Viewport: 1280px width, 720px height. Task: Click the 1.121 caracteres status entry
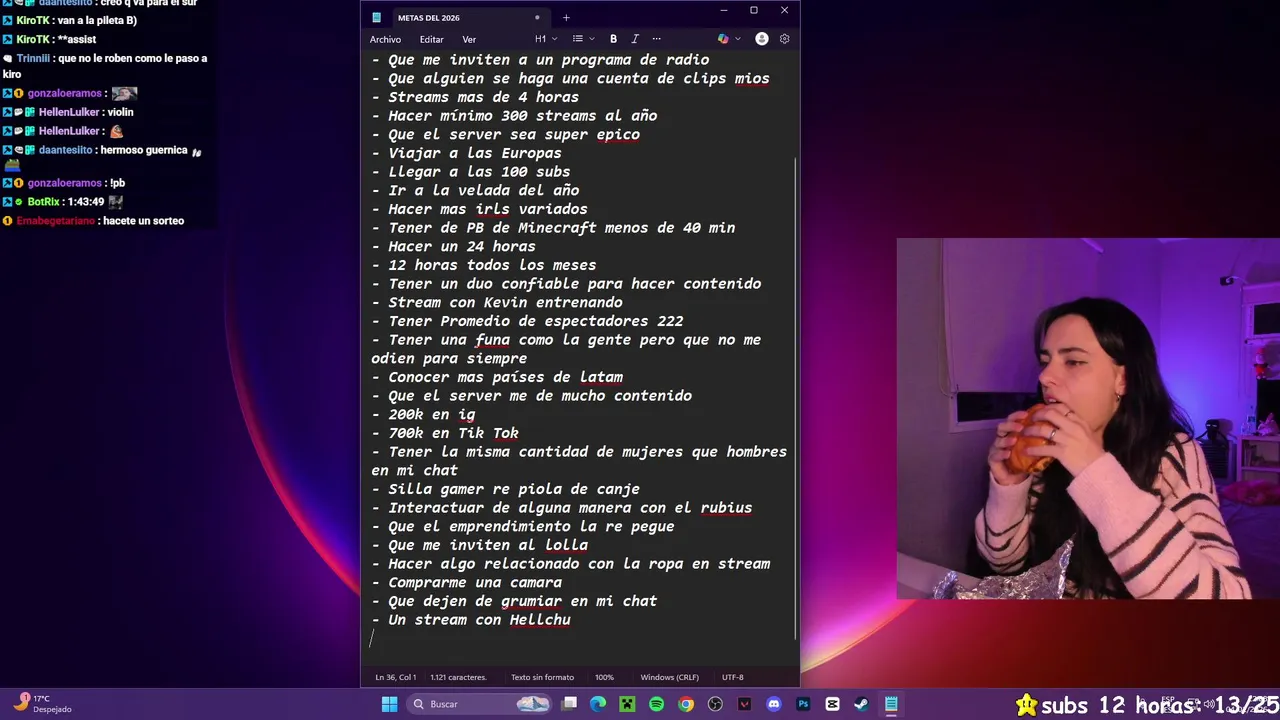pos(458,677)
